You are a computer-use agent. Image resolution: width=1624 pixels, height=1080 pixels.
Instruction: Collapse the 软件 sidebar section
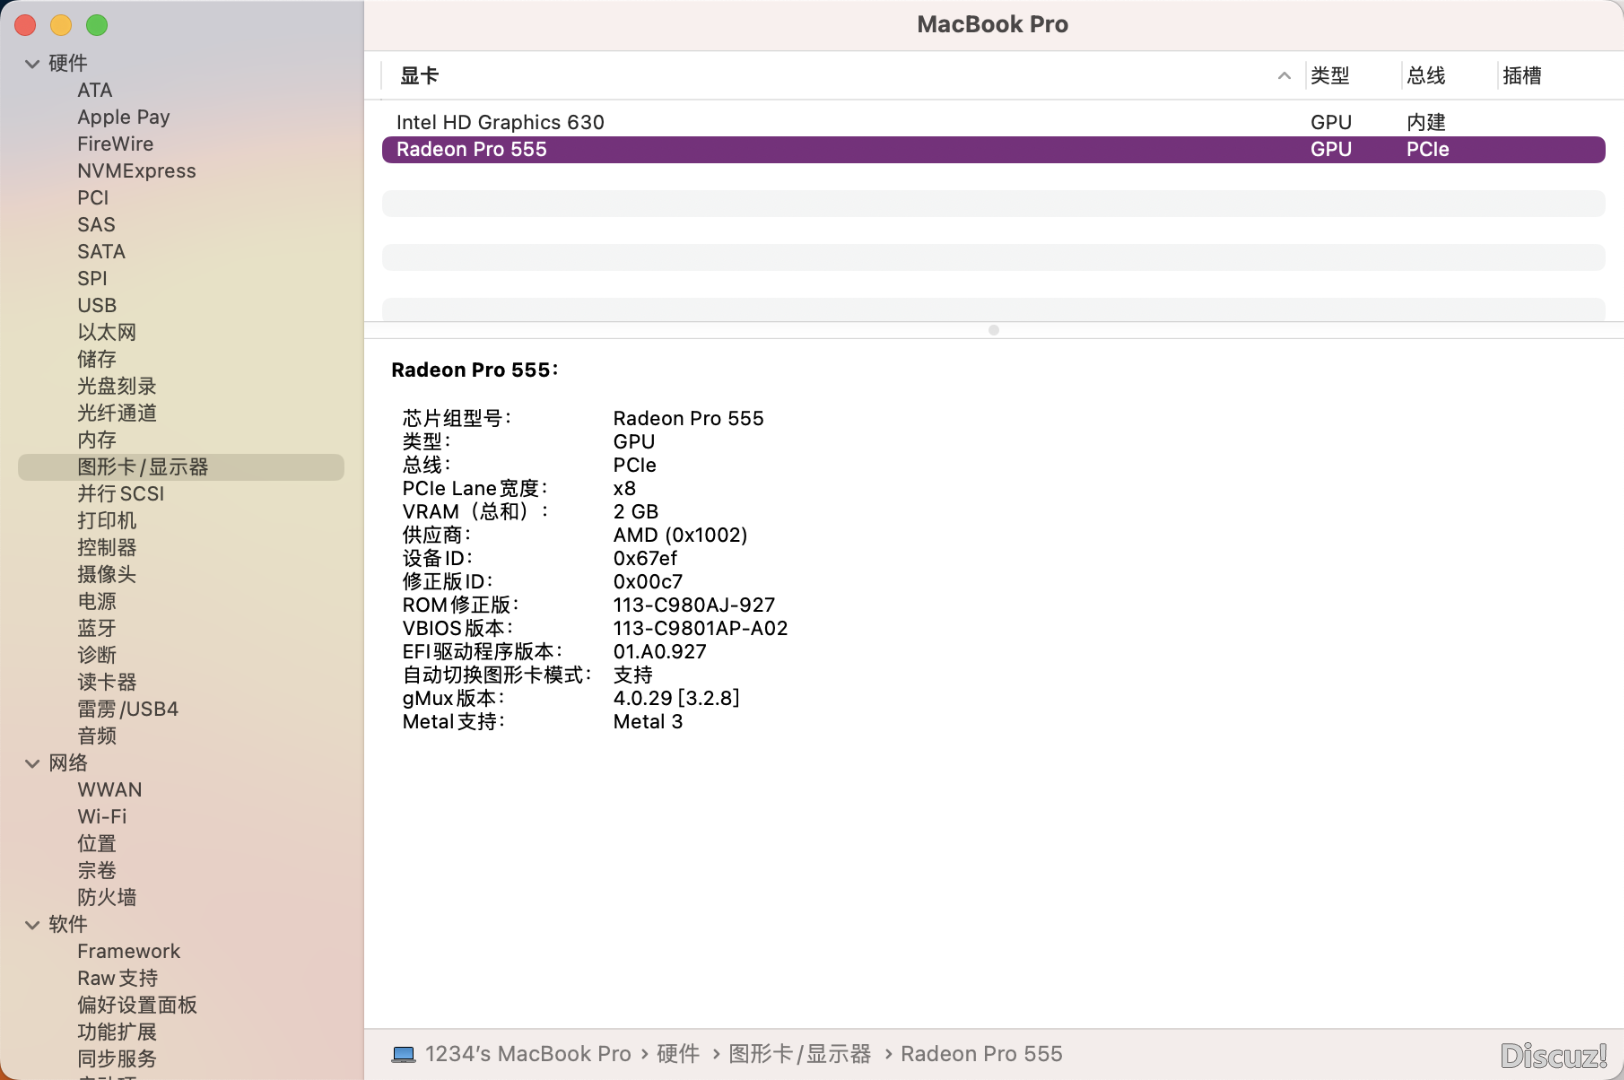coord(32,924)
